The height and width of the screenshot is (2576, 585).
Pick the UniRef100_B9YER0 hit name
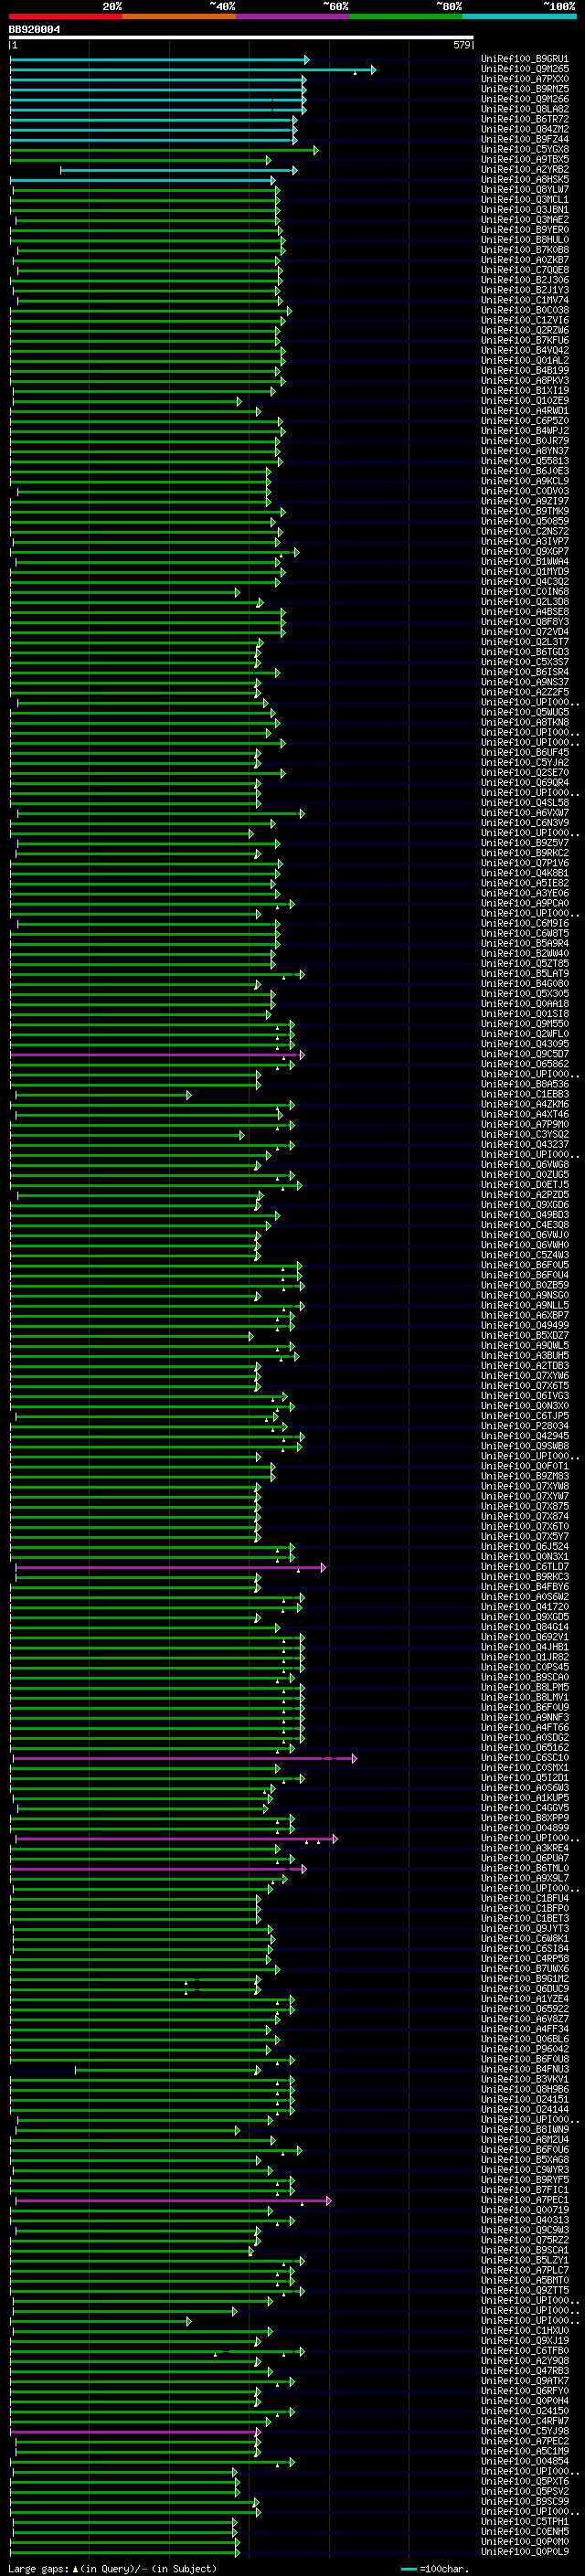coord(524,230)
